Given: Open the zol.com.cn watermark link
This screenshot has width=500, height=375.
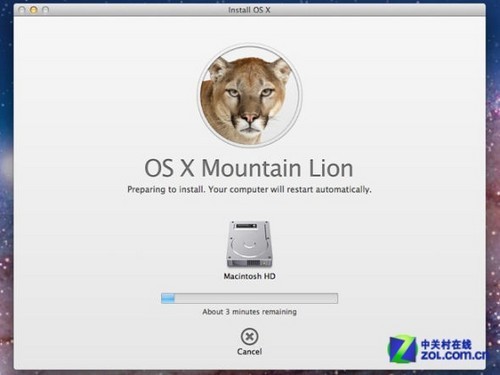Looking at the screenshot, I should pyautogui.click(x=454, y=355).
